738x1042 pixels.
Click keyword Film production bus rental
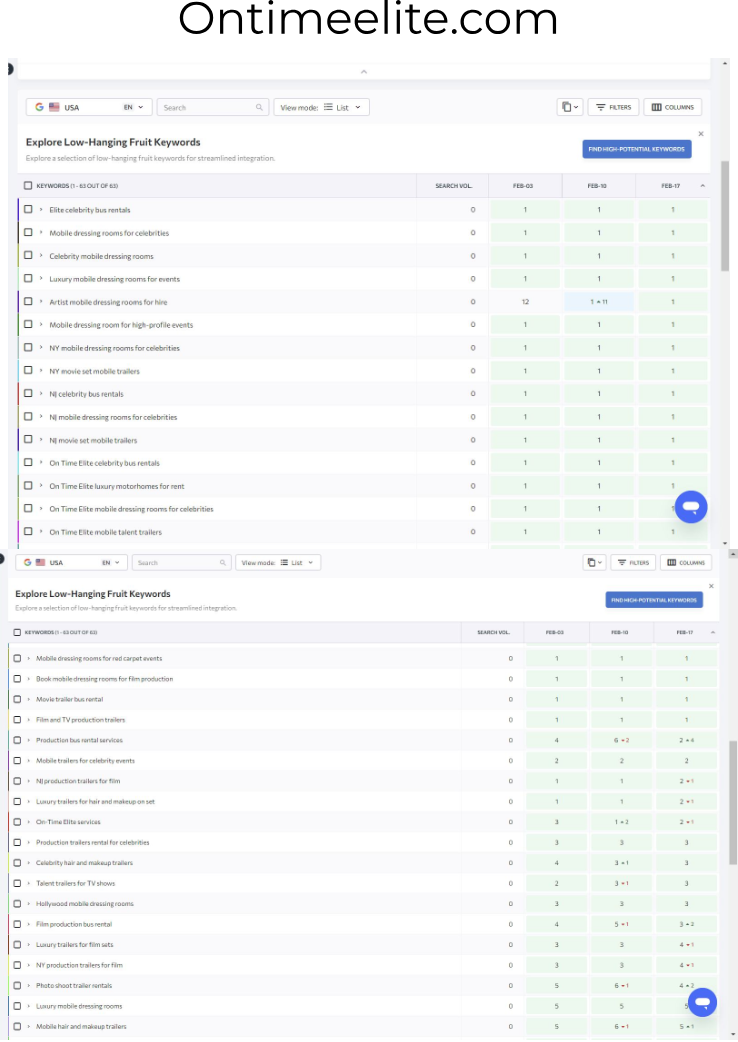pos(74,924)
